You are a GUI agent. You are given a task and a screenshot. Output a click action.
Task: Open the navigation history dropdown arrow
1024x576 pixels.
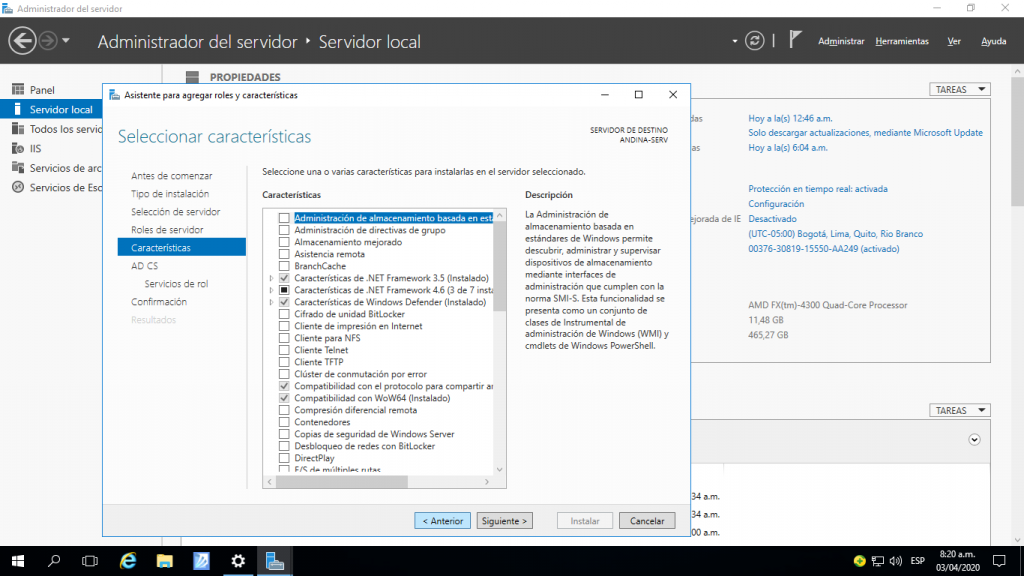66,40
